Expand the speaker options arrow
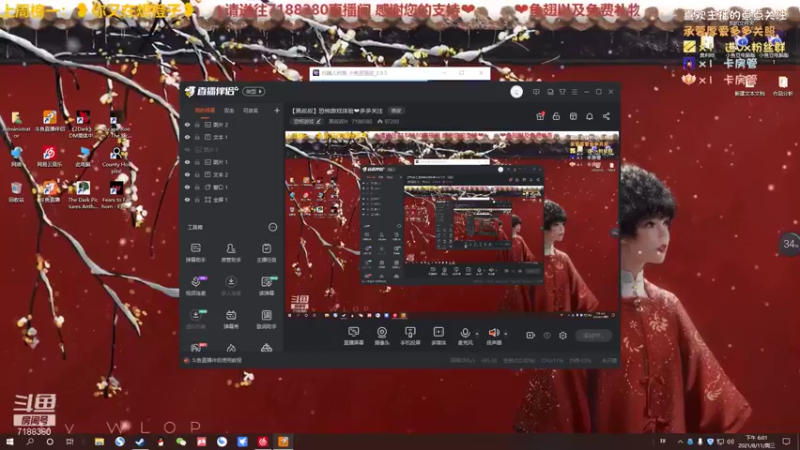The image size is (800, 450). click(x=506, y=334)
